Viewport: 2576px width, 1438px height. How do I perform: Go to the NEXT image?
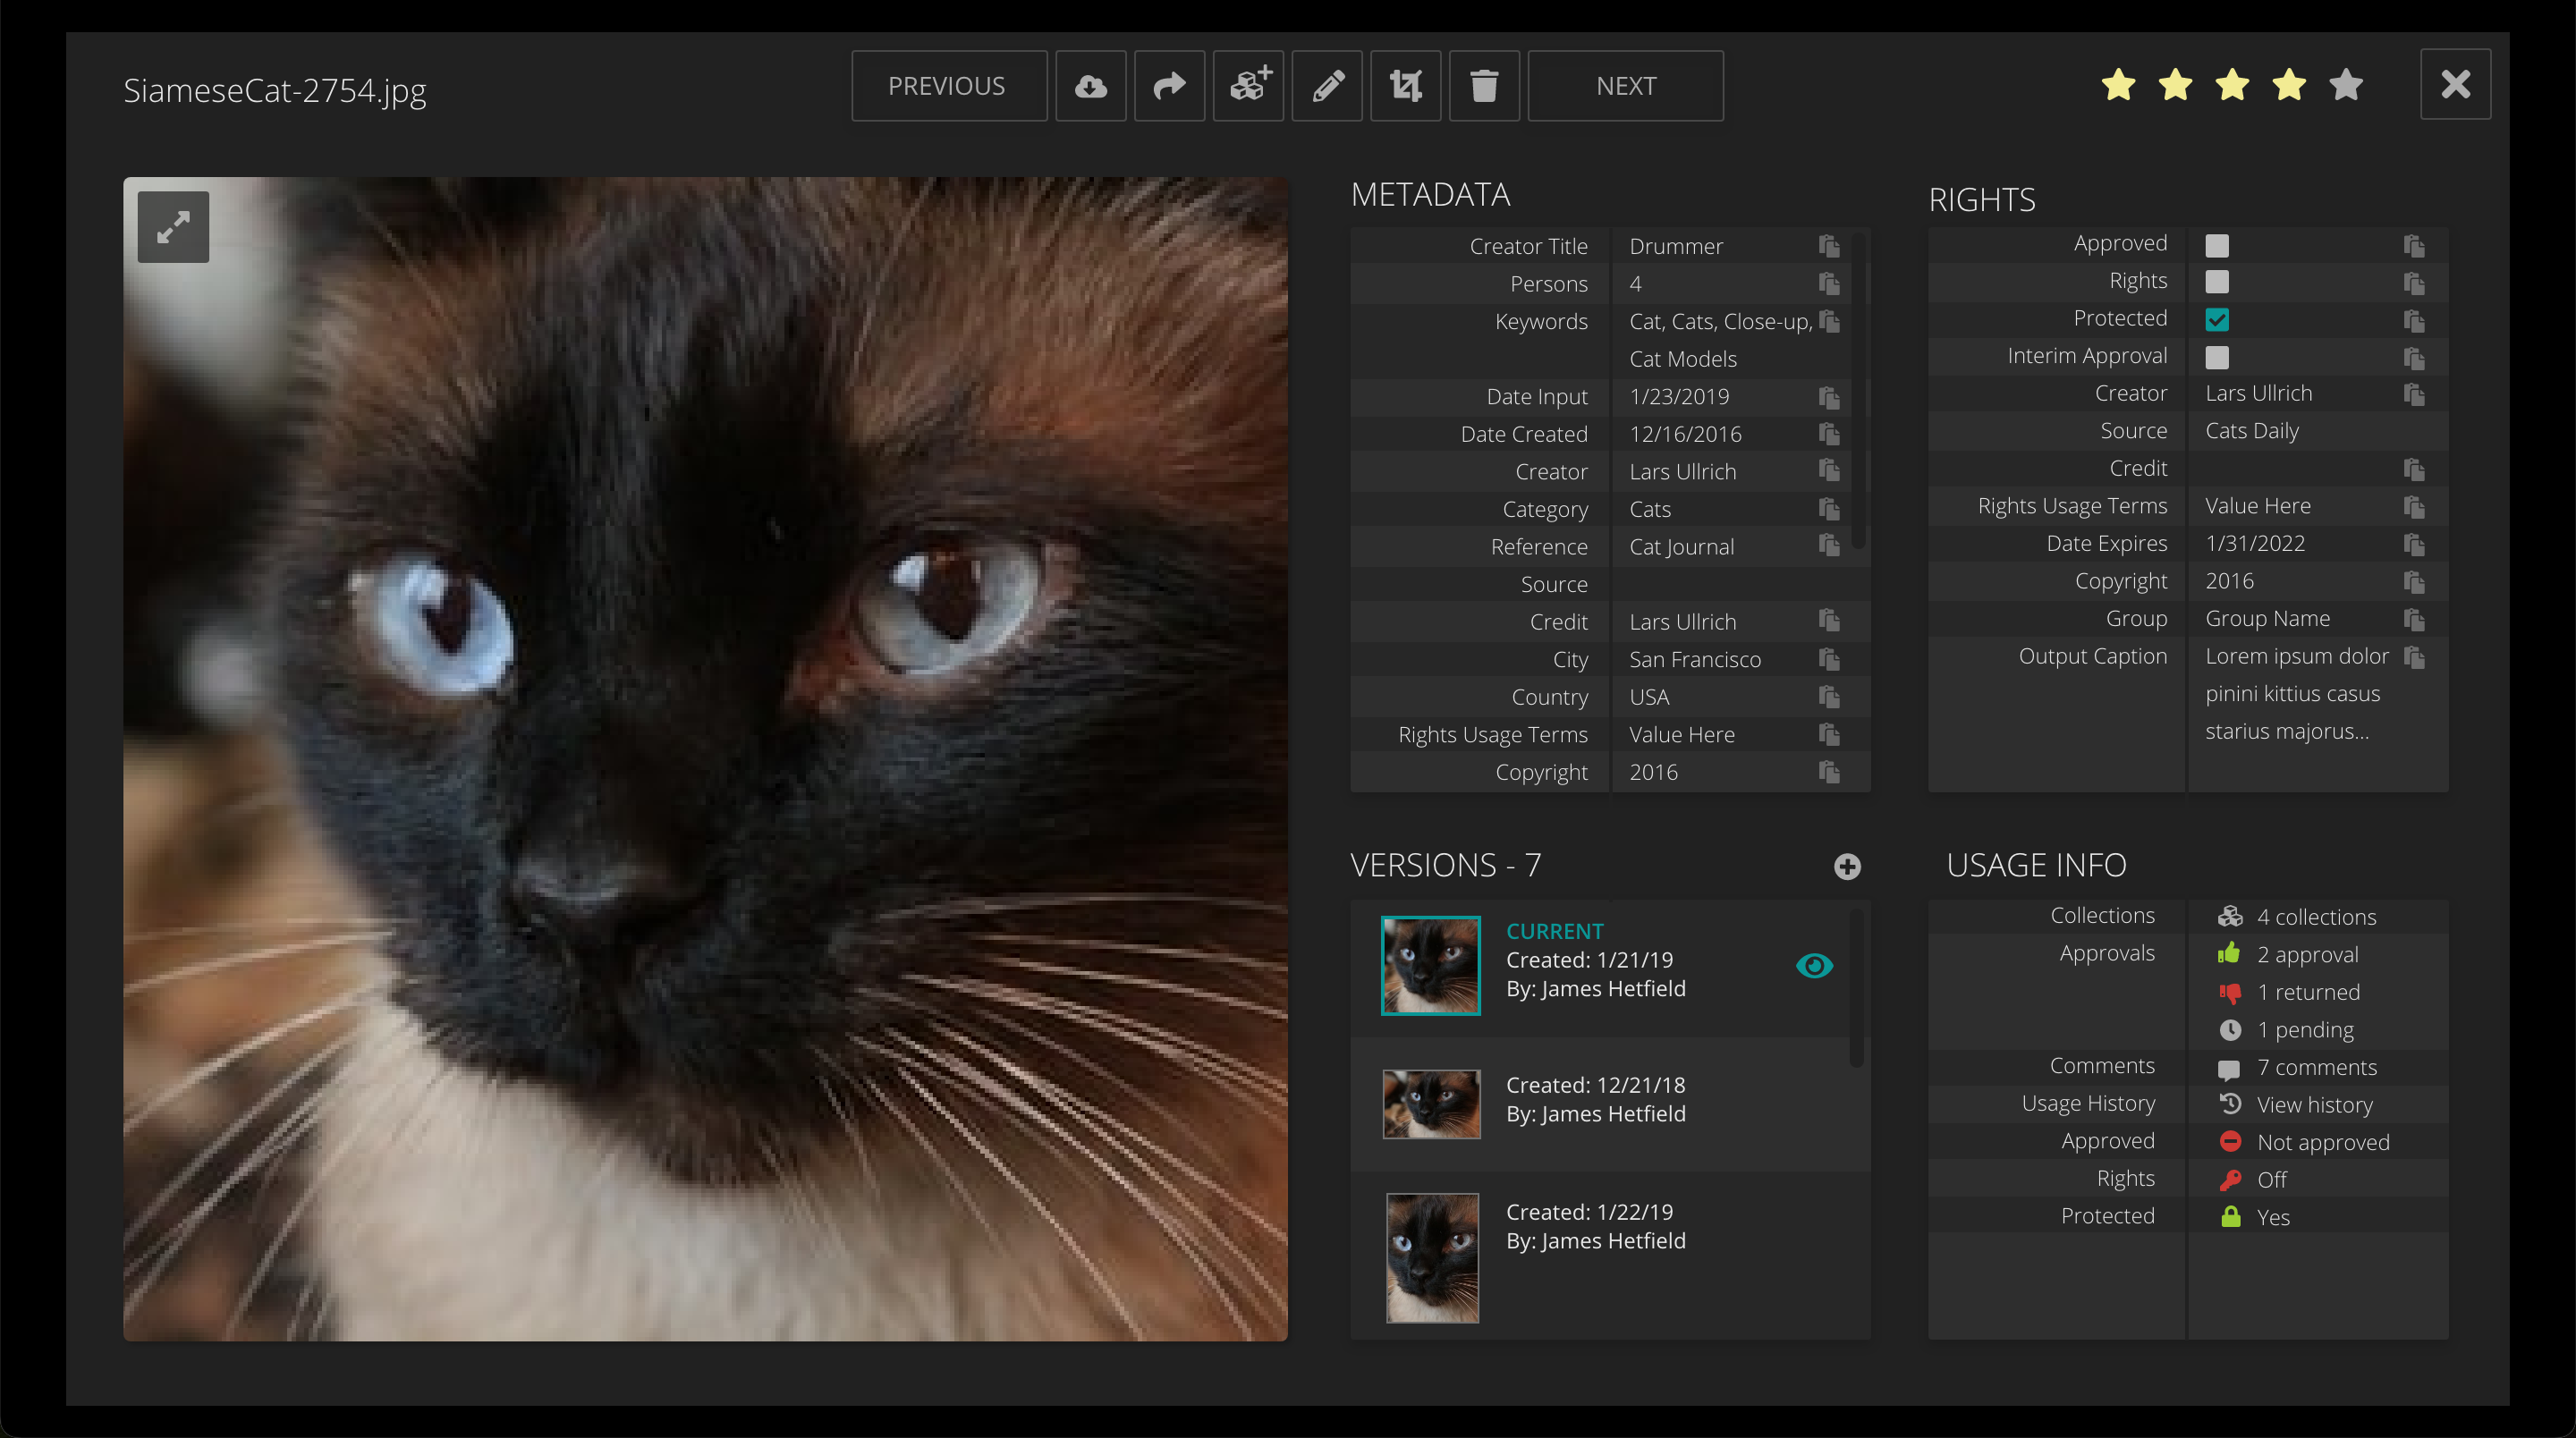[x=1625, y=86]
